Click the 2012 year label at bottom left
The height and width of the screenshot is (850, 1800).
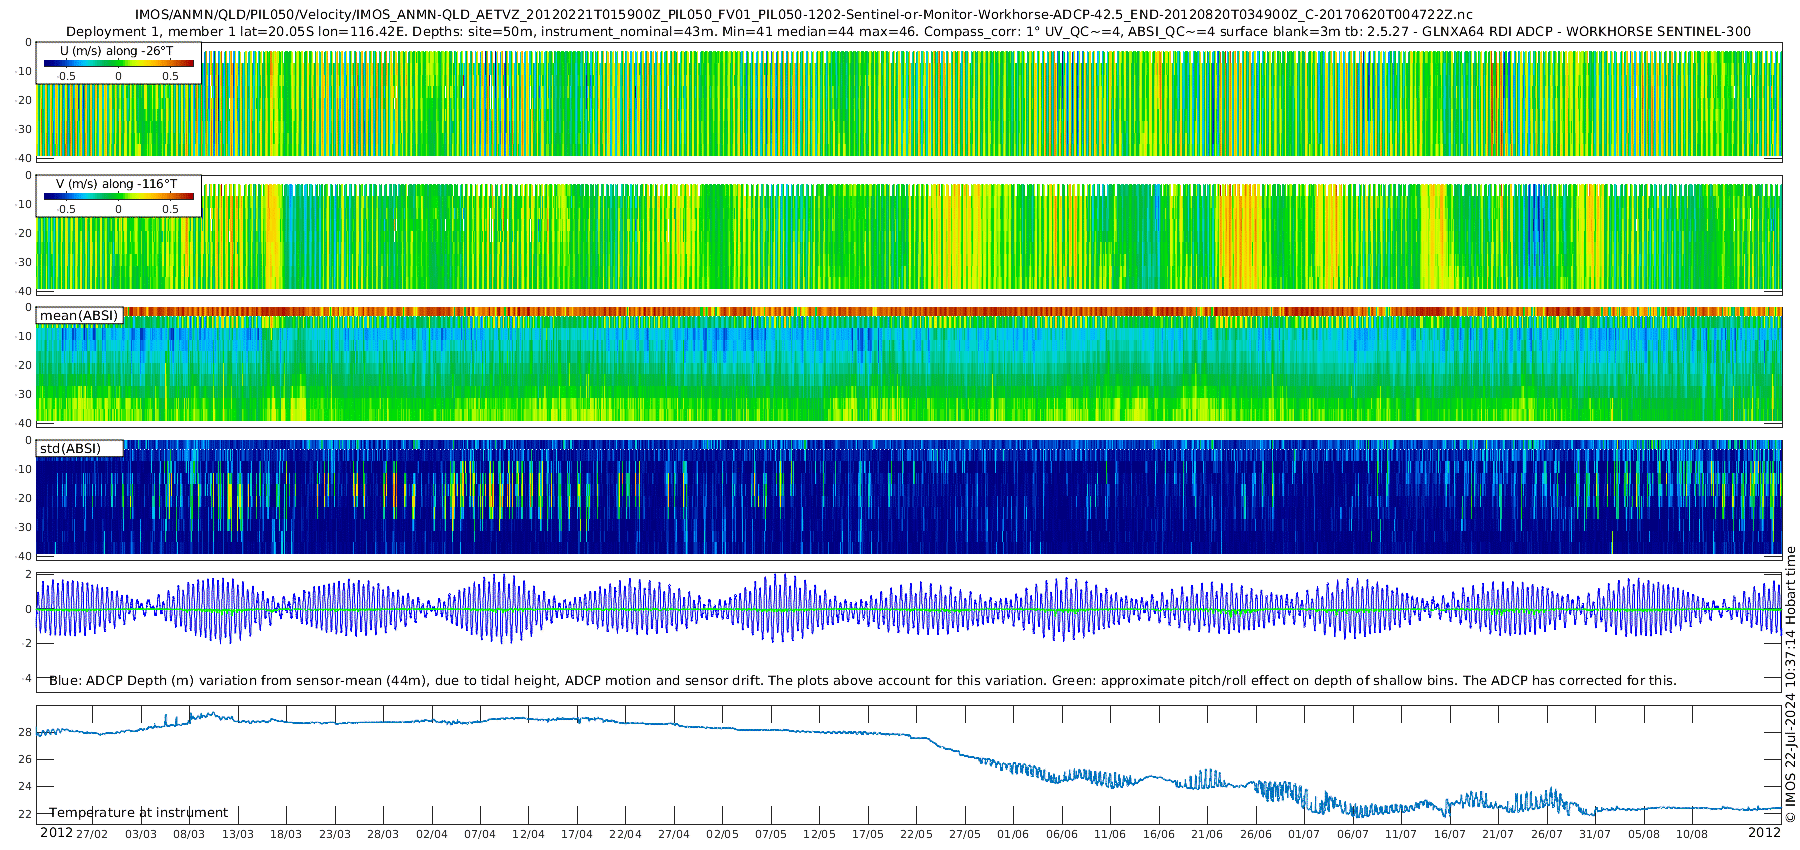pyautogui.click(x=56, y=833)
